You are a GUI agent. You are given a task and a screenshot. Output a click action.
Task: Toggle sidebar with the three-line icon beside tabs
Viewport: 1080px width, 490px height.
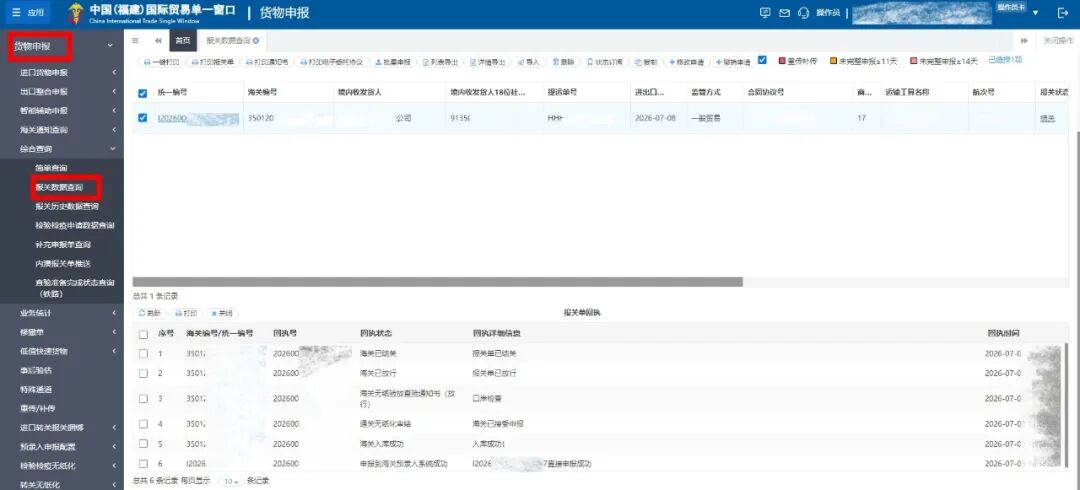(x=135, y=41)
